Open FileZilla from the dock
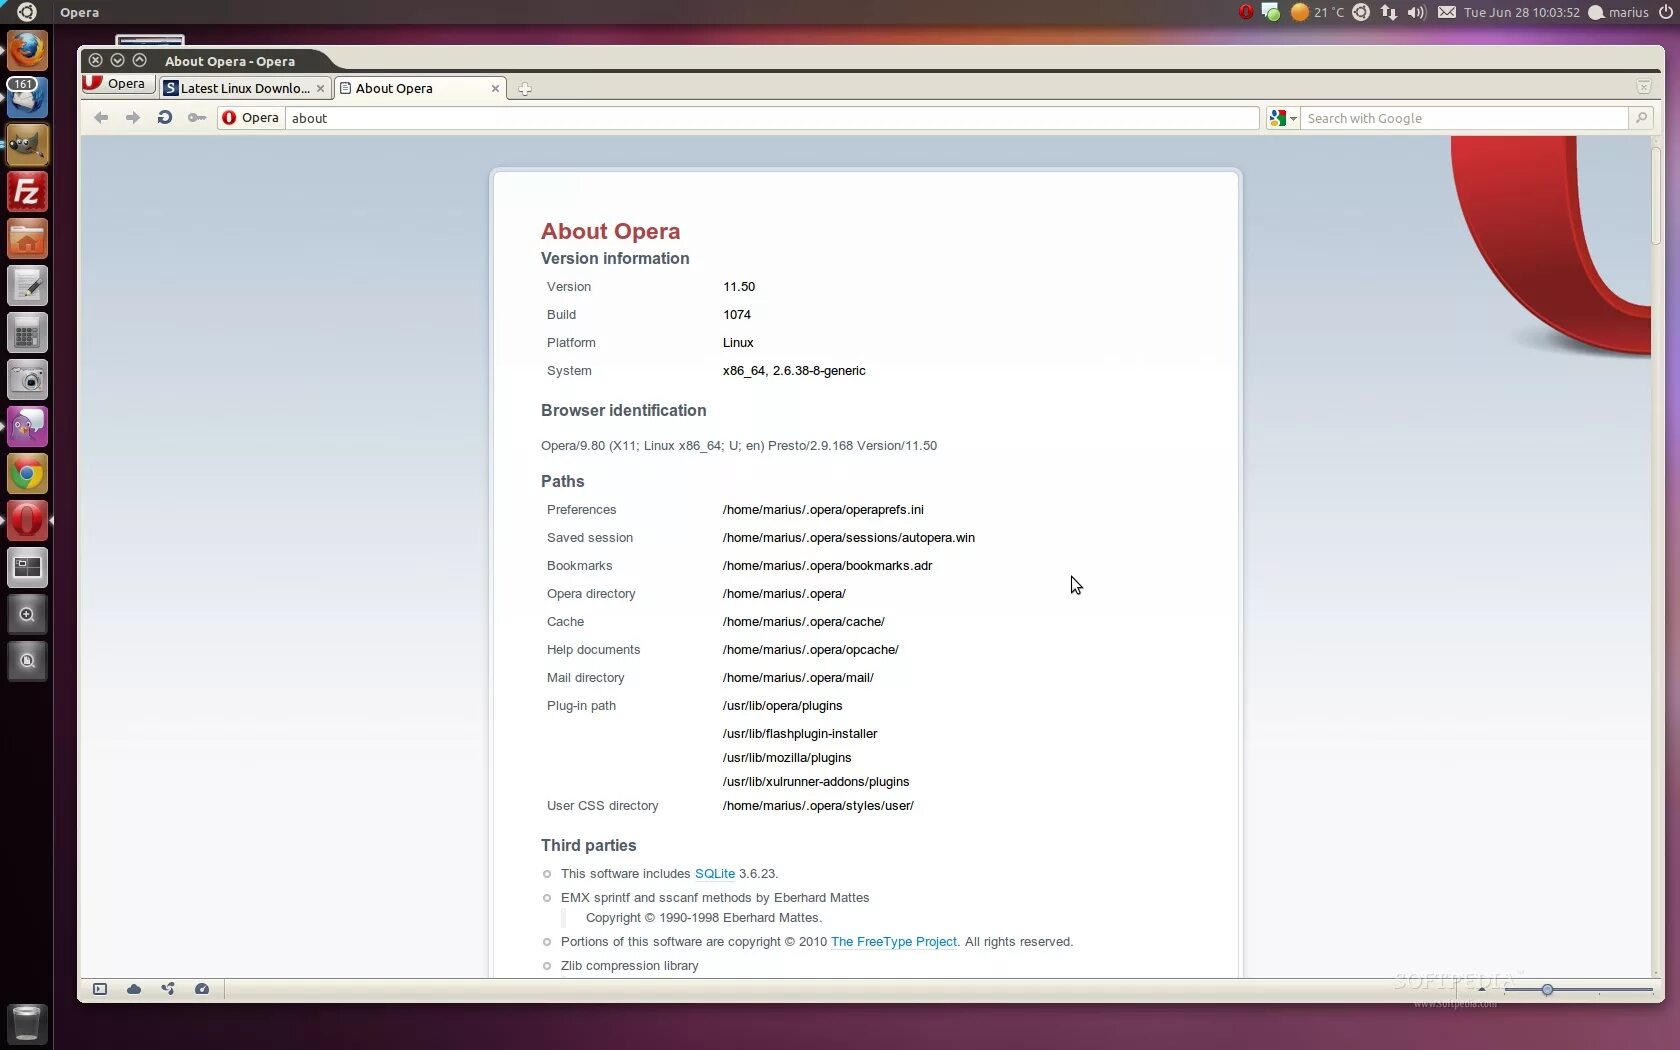 [27, 192]
